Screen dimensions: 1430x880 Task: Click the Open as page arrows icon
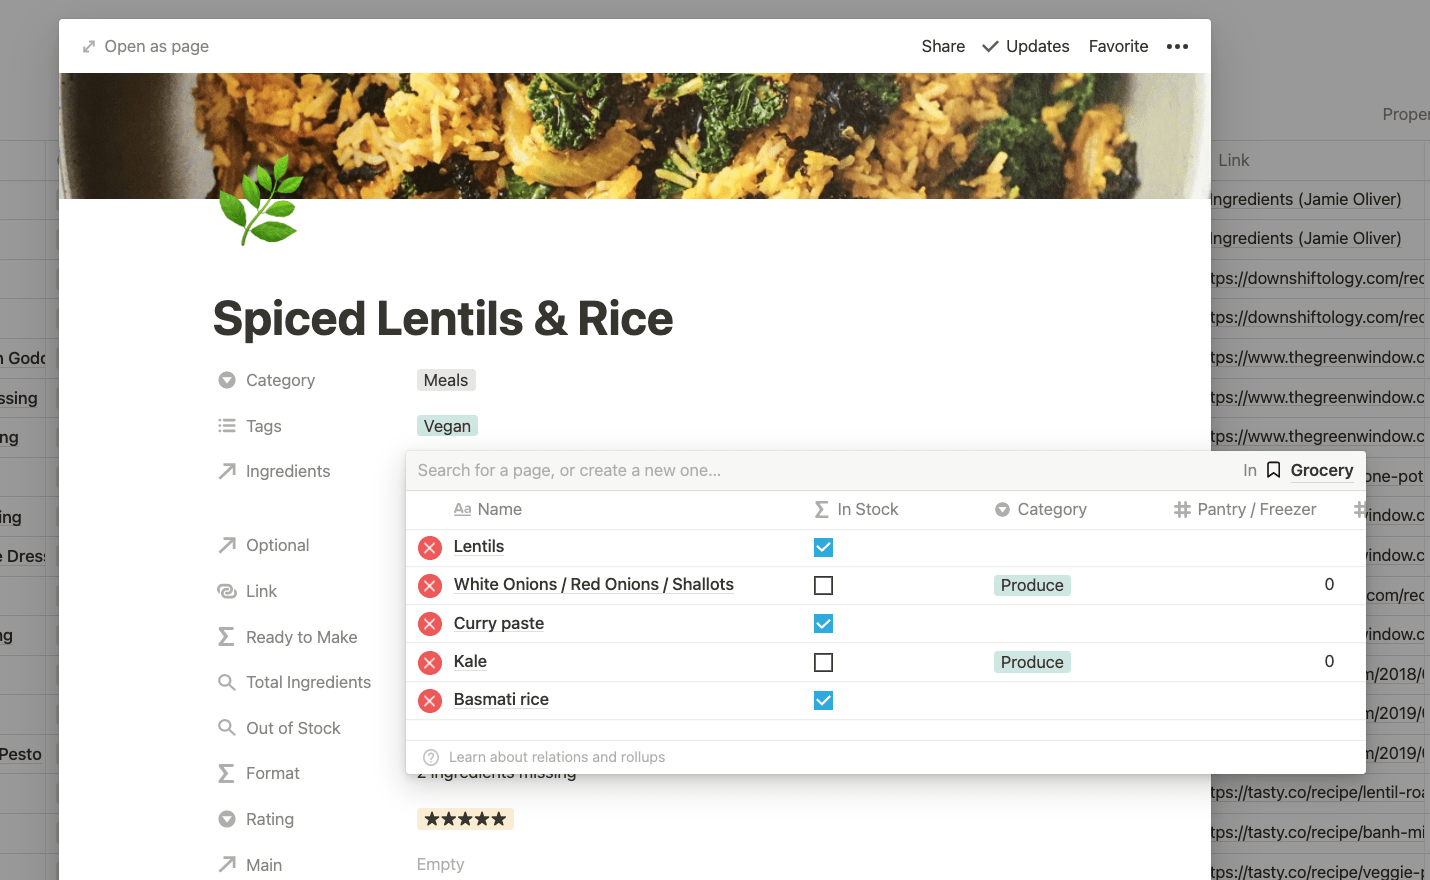point(89,47)
